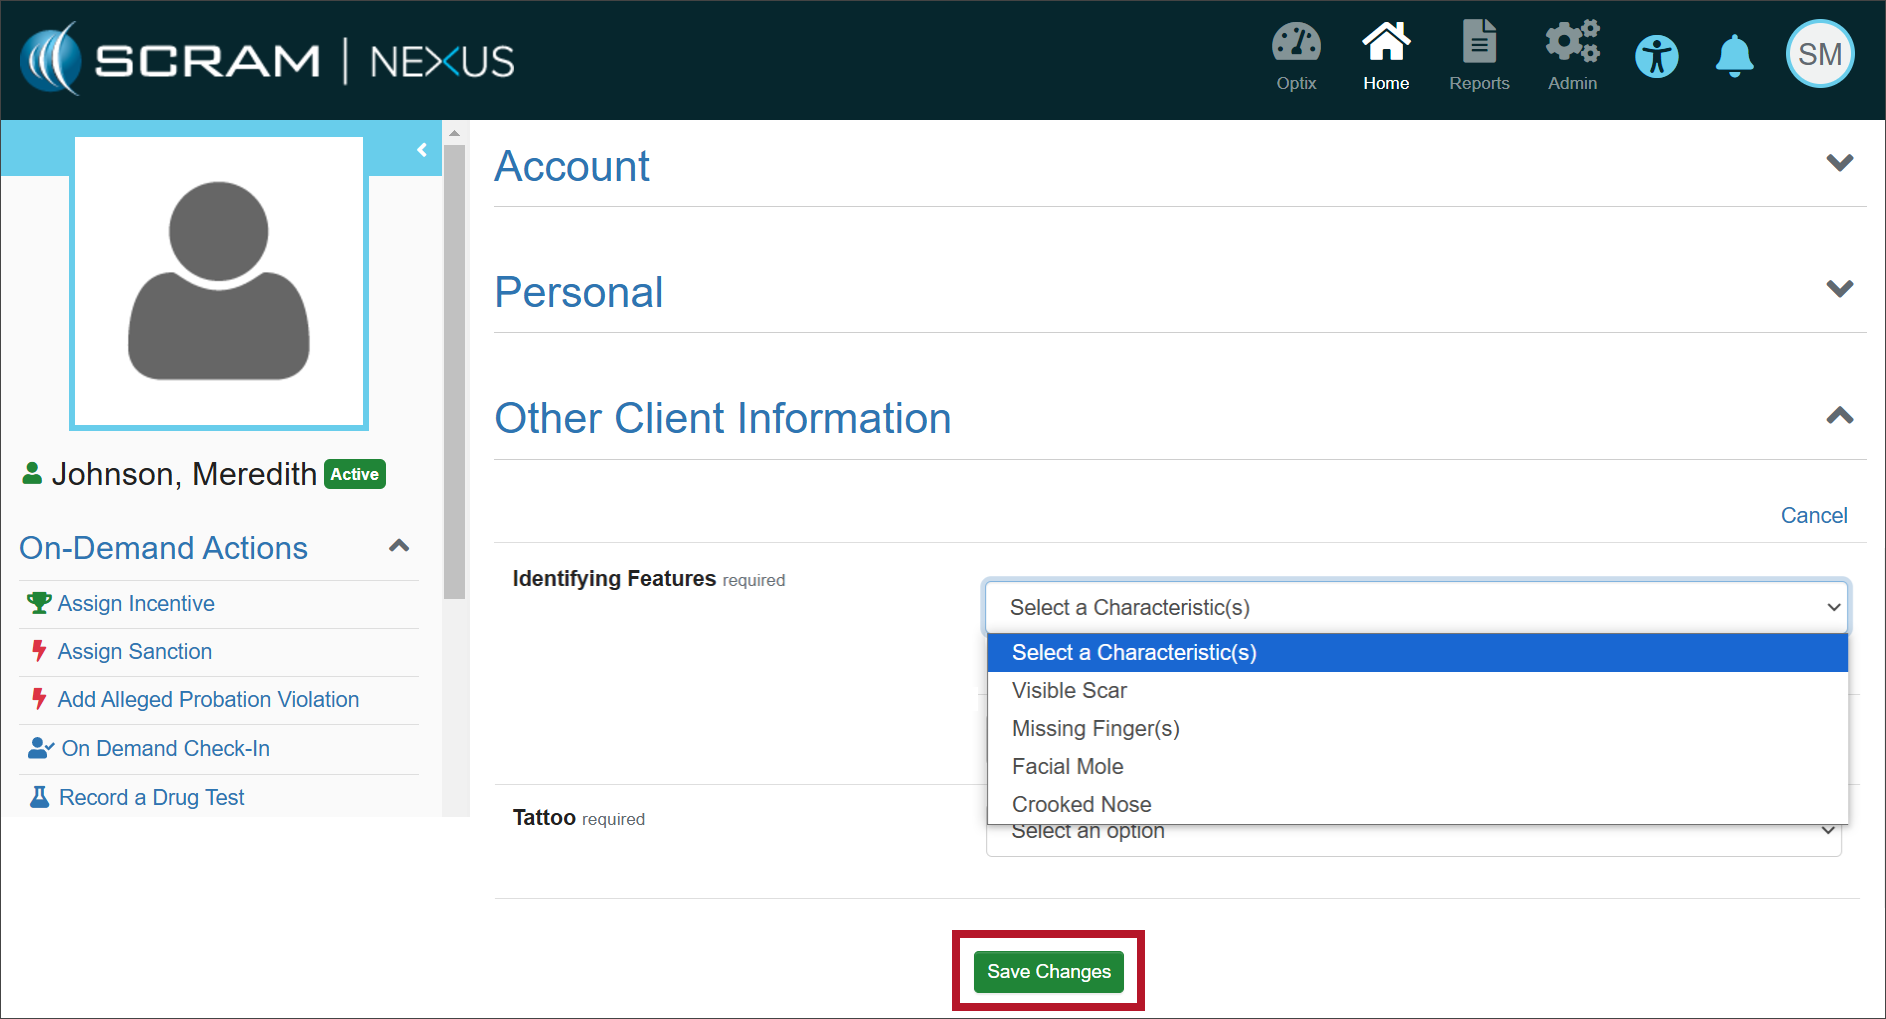Expand the Personal section chevron
The image size is (1886, 1019).
1839,289
